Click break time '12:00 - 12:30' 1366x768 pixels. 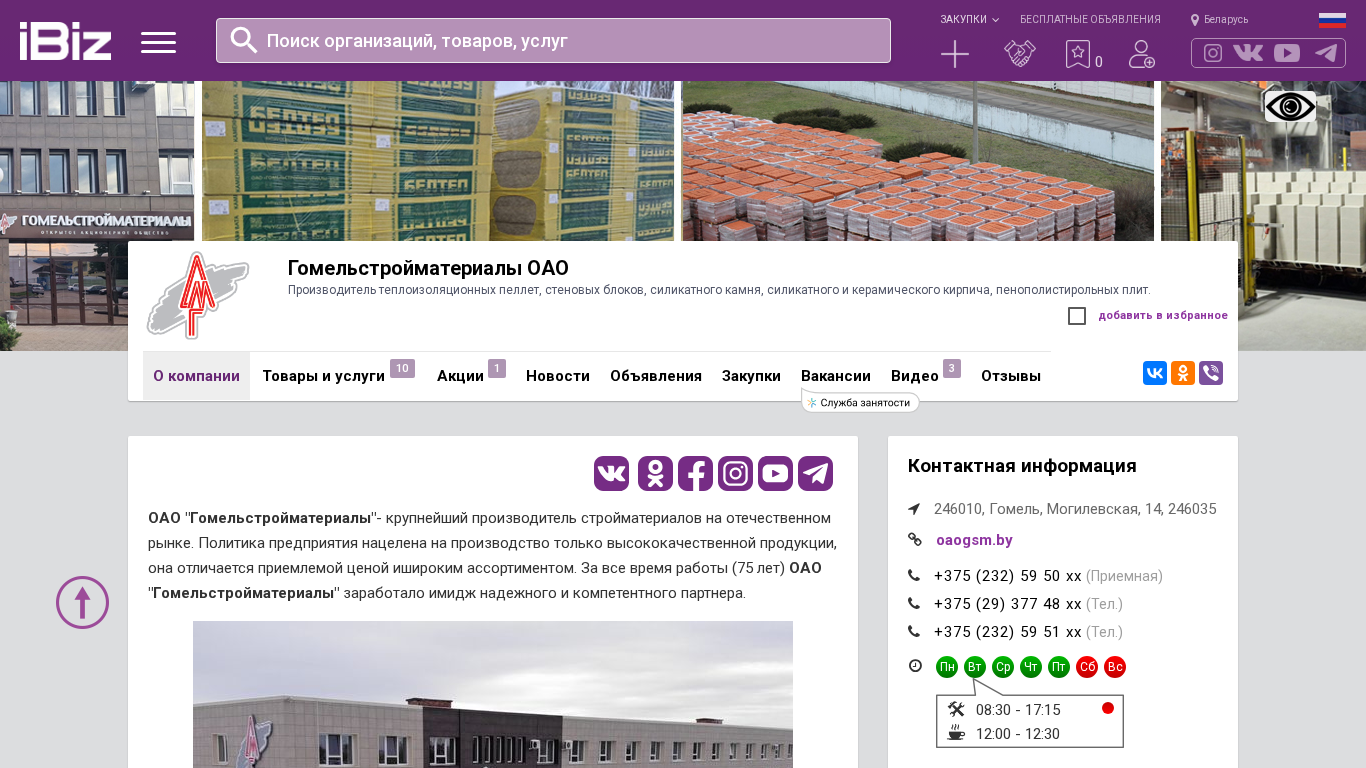click(1018, 734)
